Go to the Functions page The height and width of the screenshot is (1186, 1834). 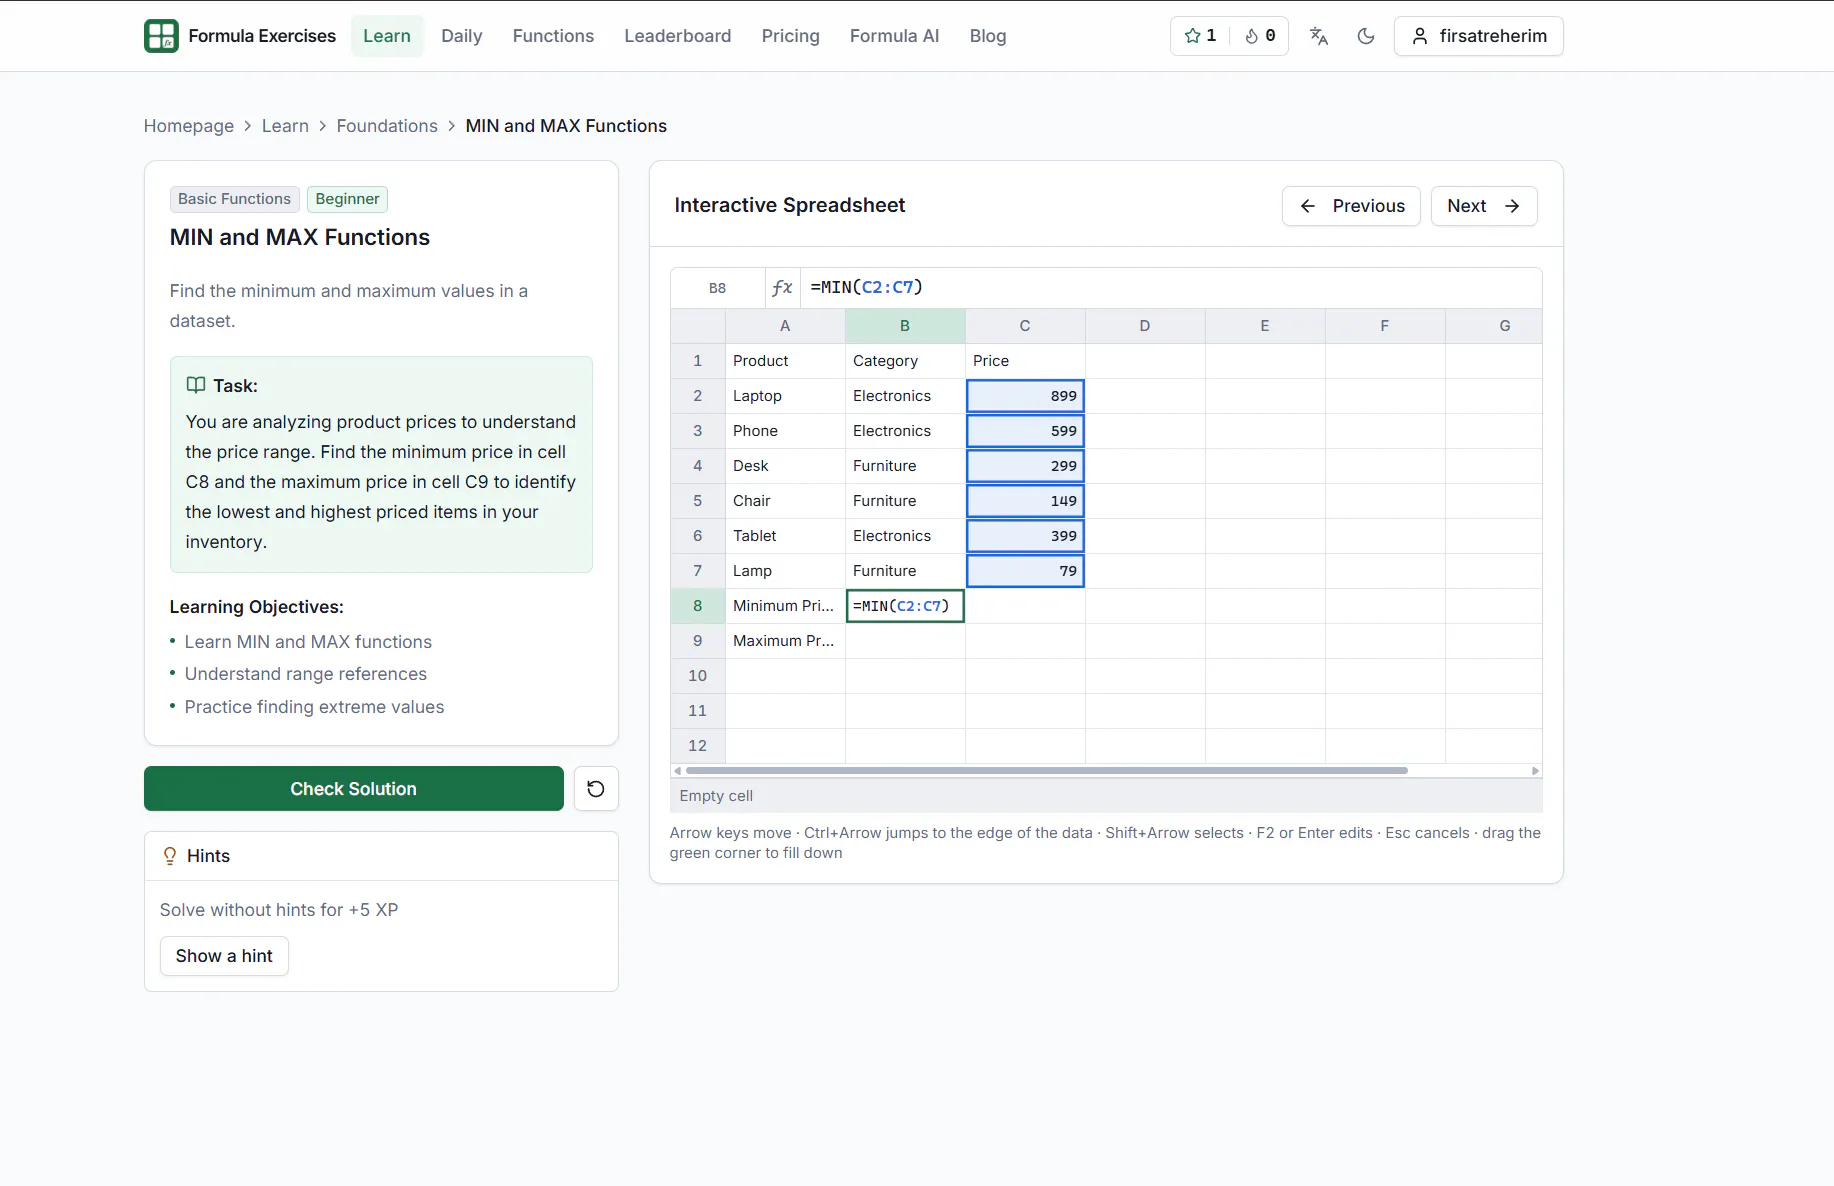[x=553, y=36]
